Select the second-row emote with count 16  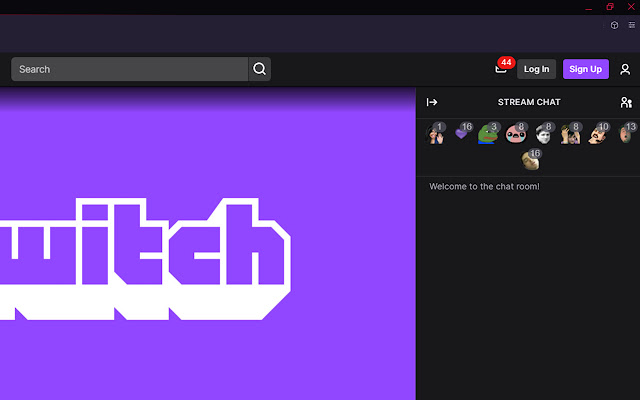coord(531,160)
